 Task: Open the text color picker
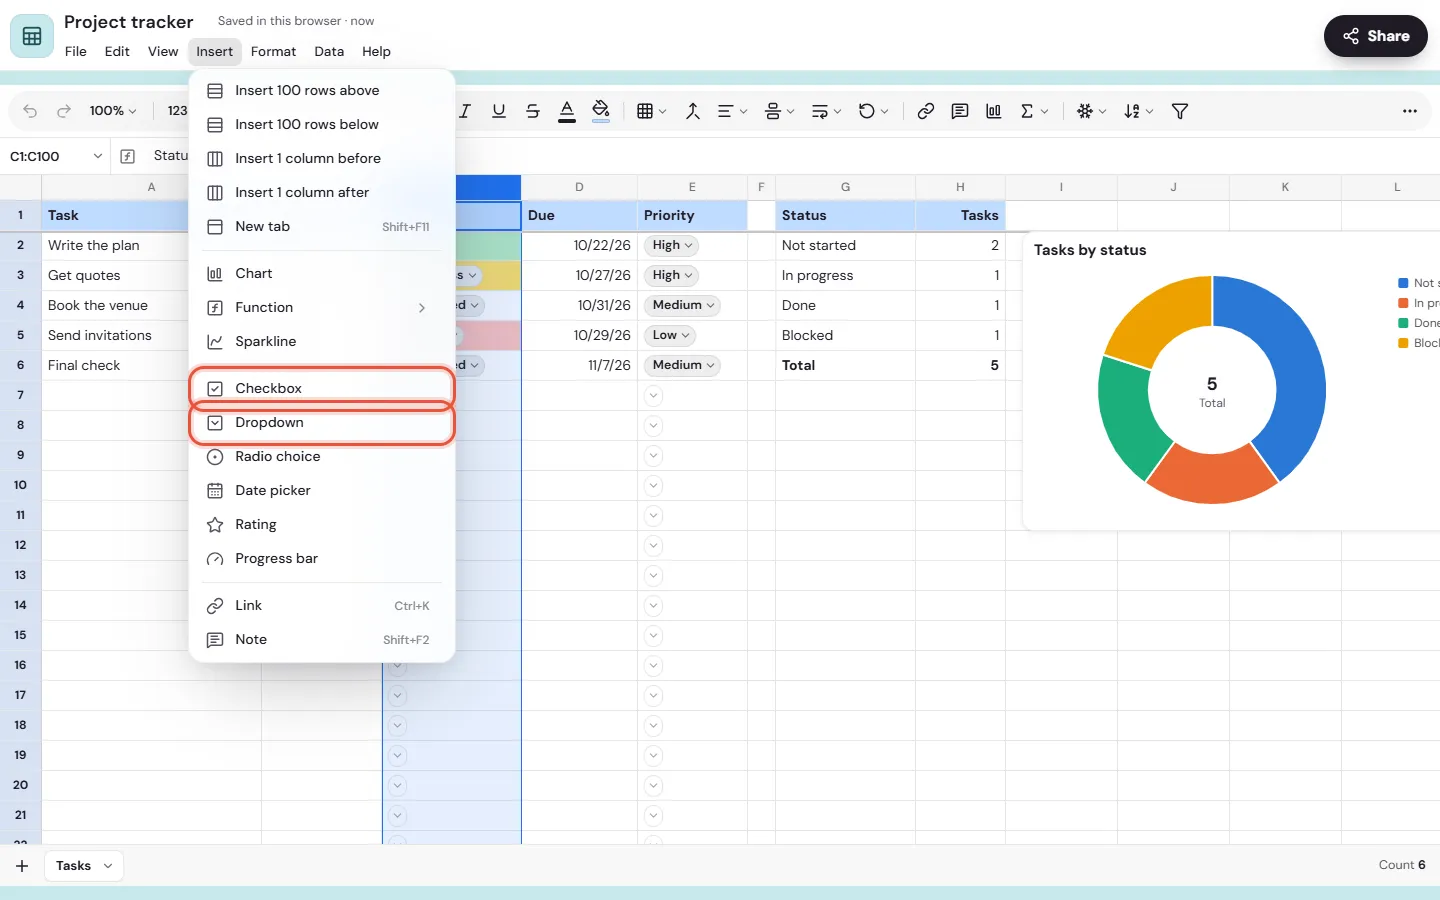(x=567, y=111)
